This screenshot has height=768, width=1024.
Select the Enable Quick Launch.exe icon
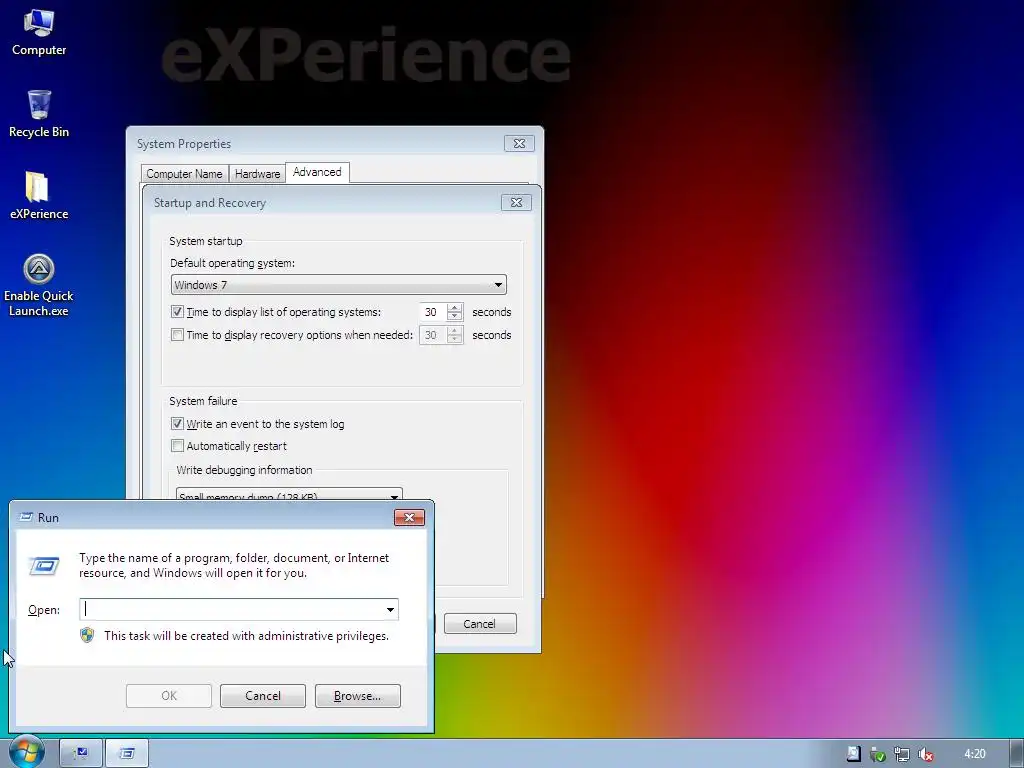point(39,285)
